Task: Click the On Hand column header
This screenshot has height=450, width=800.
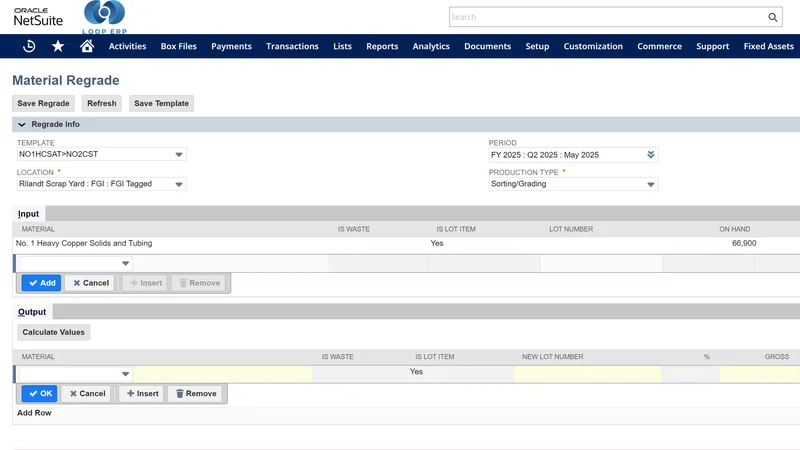Action: [735, 229]
